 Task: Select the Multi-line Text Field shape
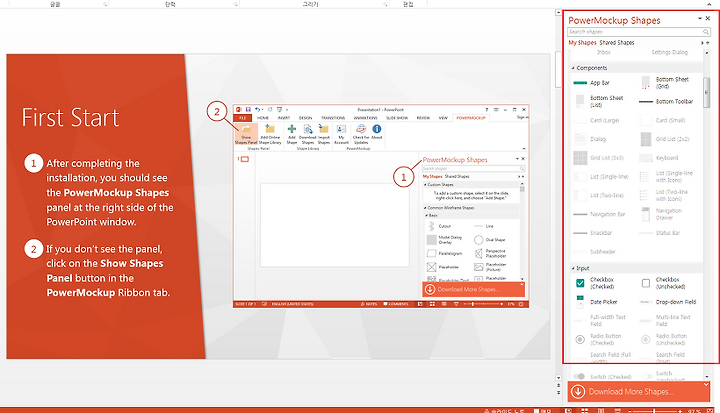tap(665, 321)
